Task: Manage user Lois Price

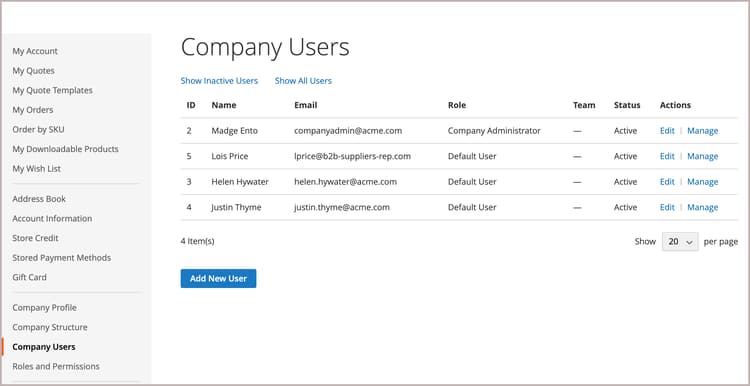Action: click(703, 156)
